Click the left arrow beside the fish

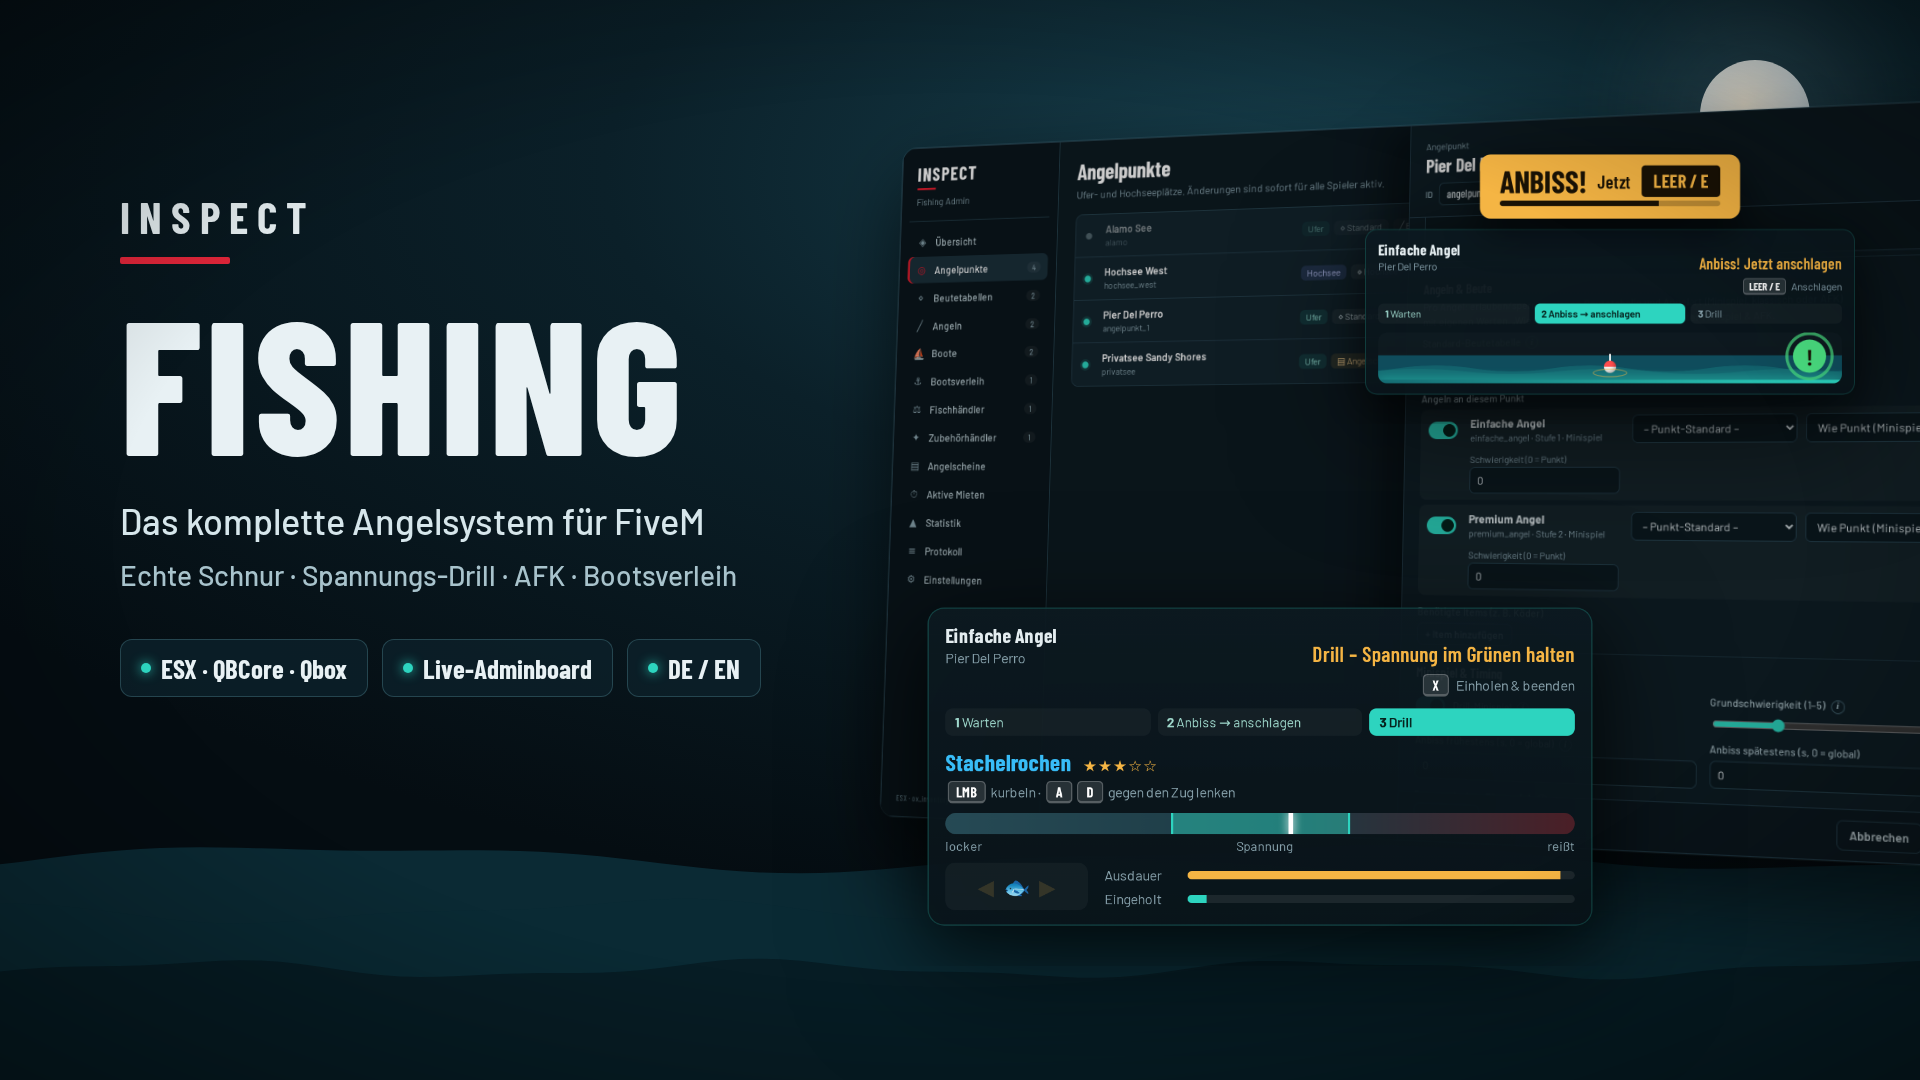(x=986, y=889)
